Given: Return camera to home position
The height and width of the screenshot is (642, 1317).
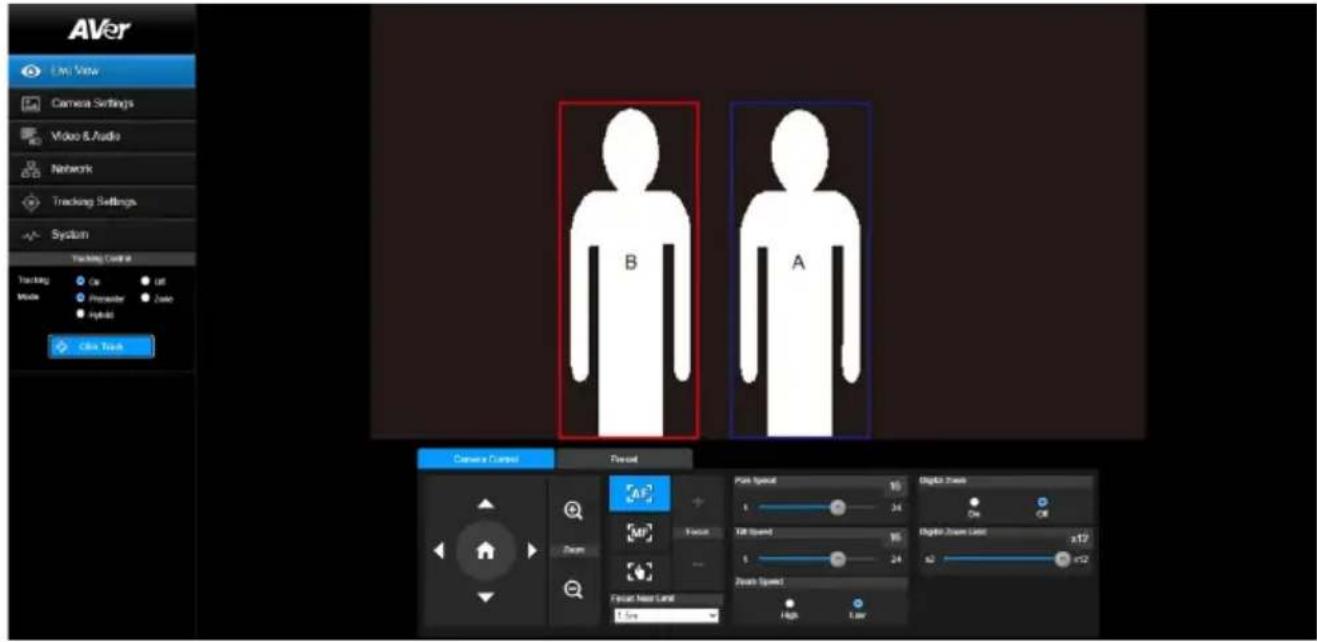Looking at the screenshot, I should pyautogui.click(x=485, y=549).
